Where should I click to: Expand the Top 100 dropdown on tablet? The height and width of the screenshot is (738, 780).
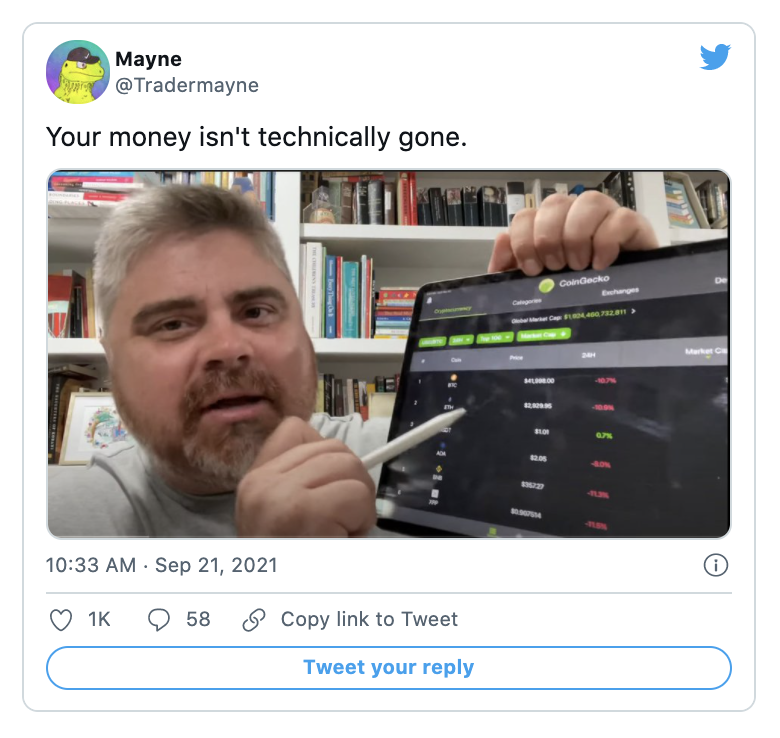pyautogui.click(x=494, y=338)
